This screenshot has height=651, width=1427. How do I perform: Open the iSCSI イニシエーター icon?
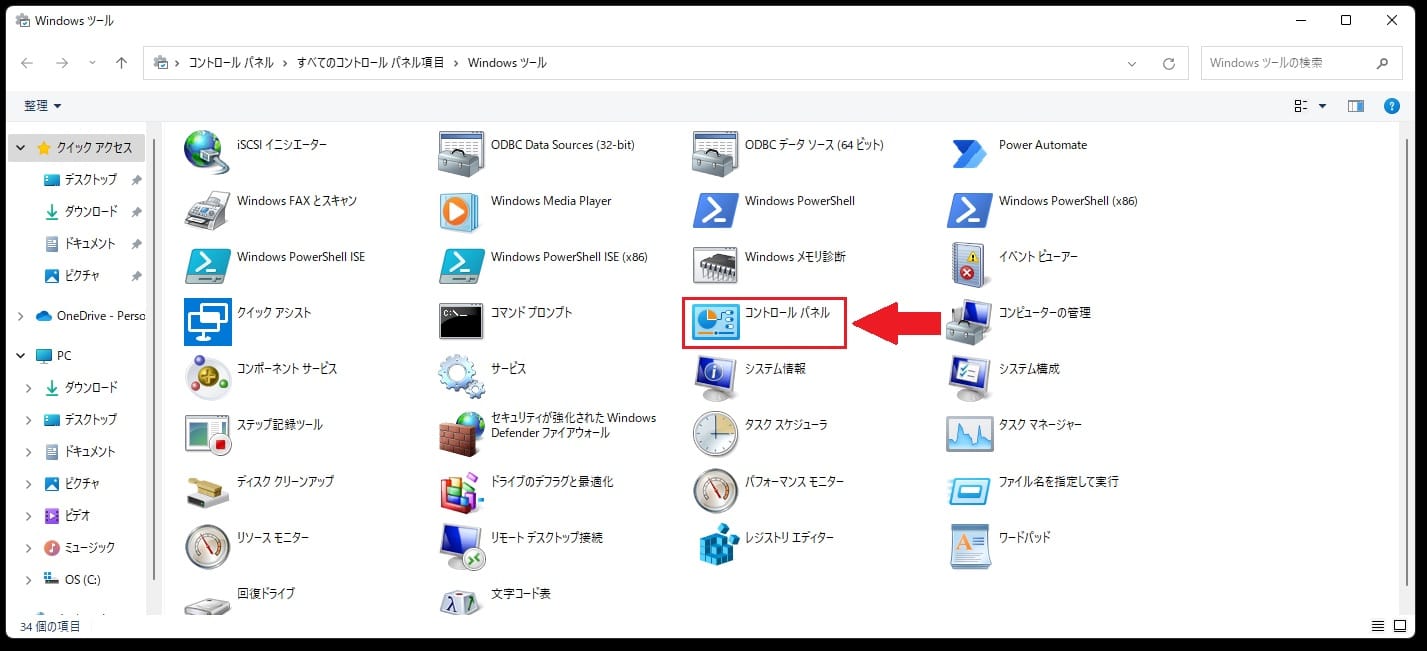point(207,153)
